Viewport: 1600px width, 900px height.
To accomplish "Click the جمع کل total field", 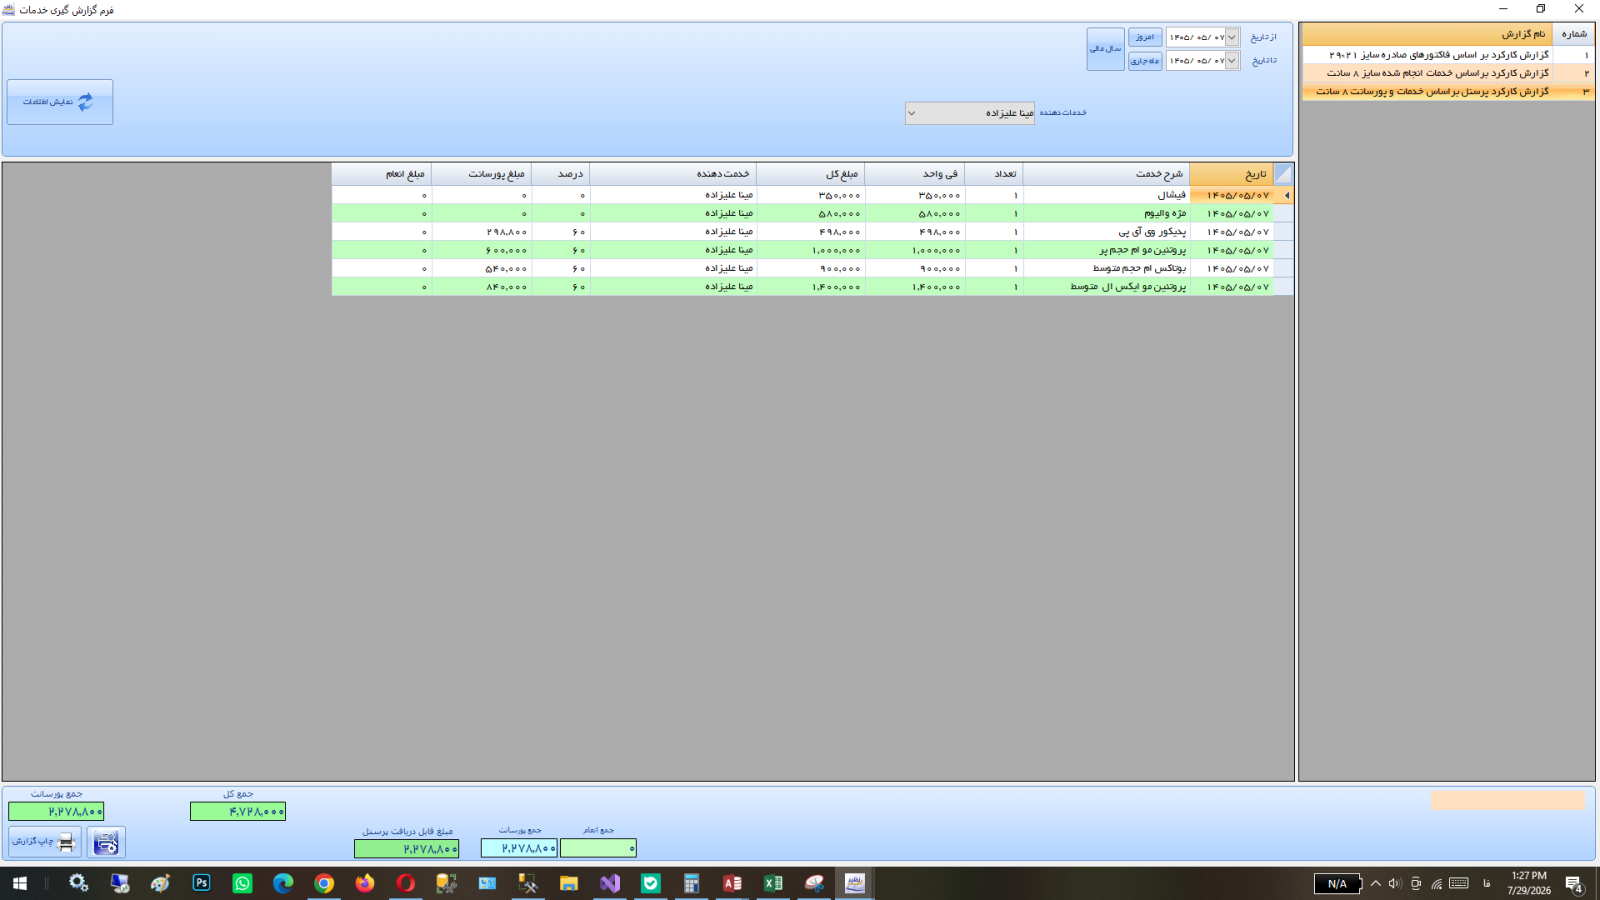I will click(238, 812).
